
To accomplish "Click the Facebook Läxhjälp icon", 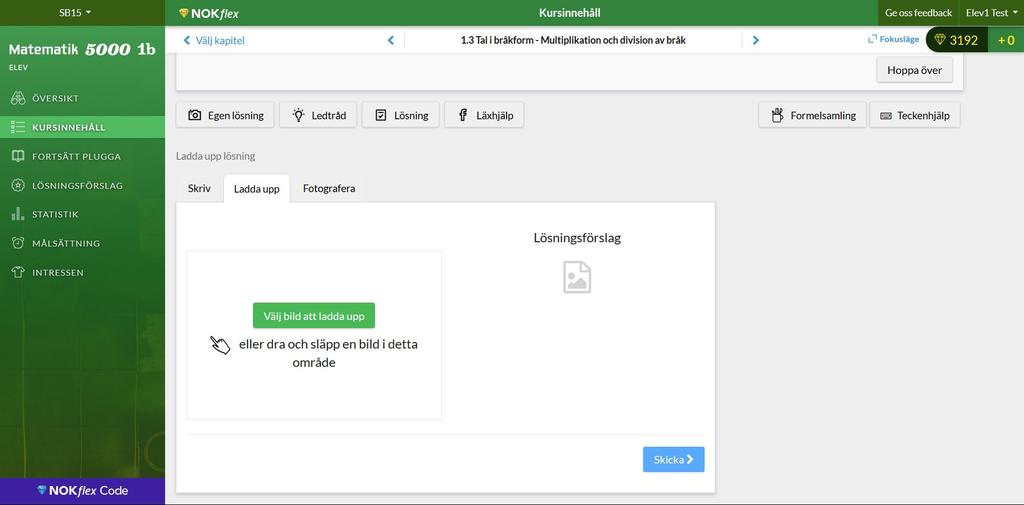I will coord(463,115).
